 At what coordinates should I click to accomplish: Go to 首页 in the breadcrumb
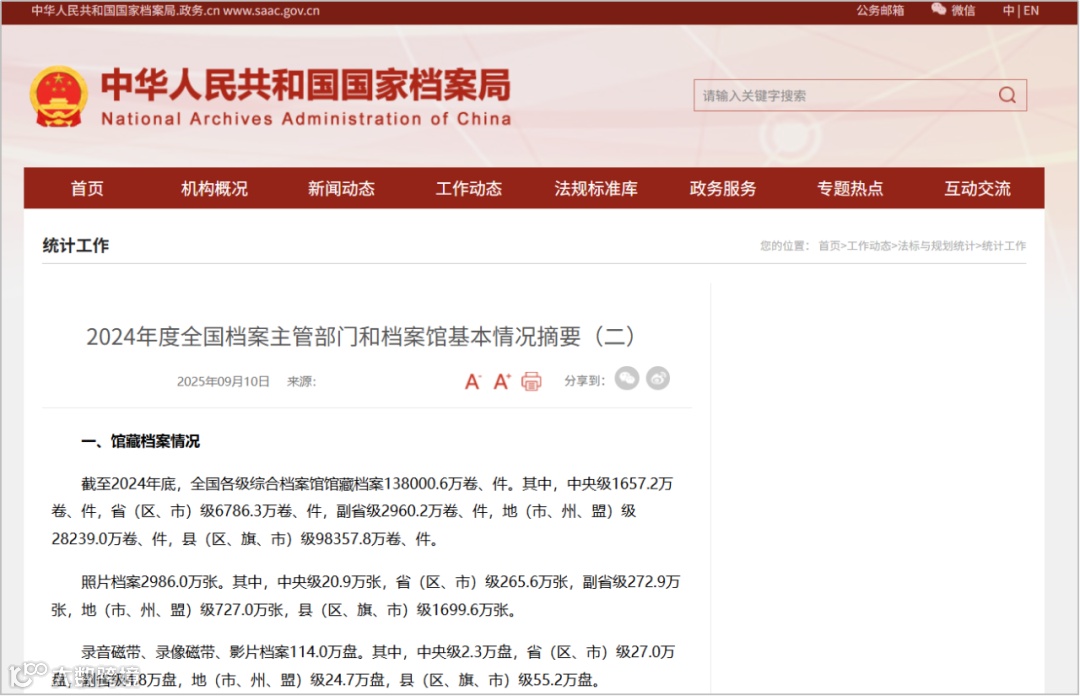click(829, 245)
